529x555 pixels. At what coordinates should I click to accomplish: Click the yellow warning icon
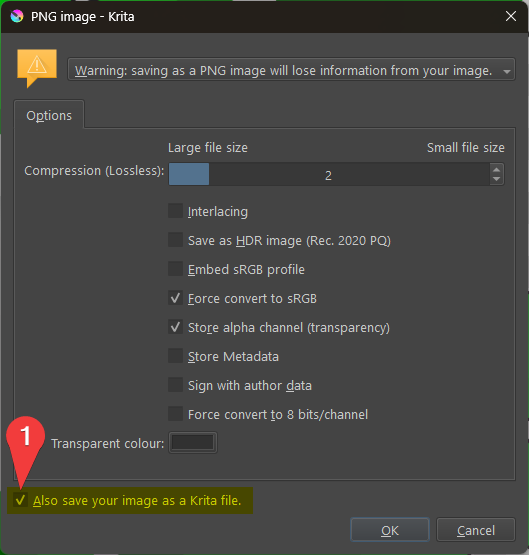[37, 68]
